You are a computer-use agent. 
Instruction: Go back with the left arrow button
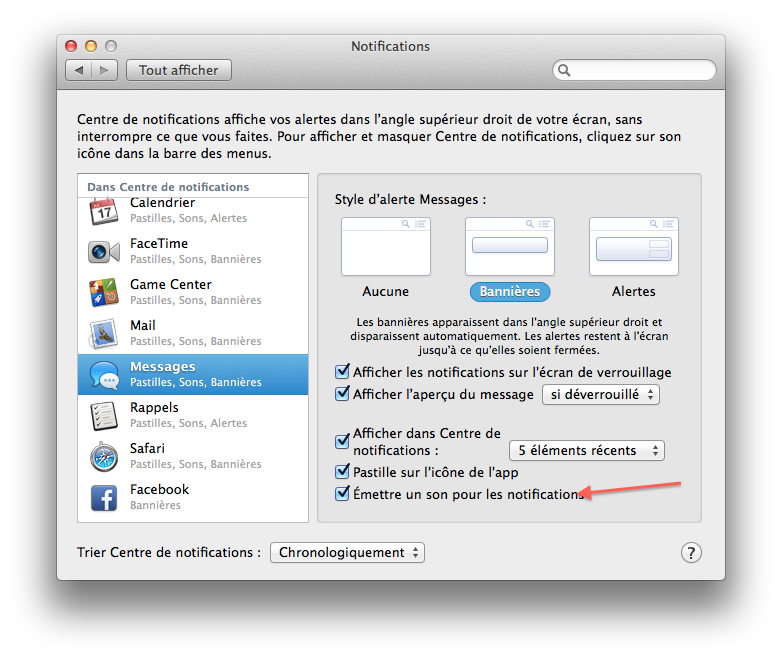(79, 70)
